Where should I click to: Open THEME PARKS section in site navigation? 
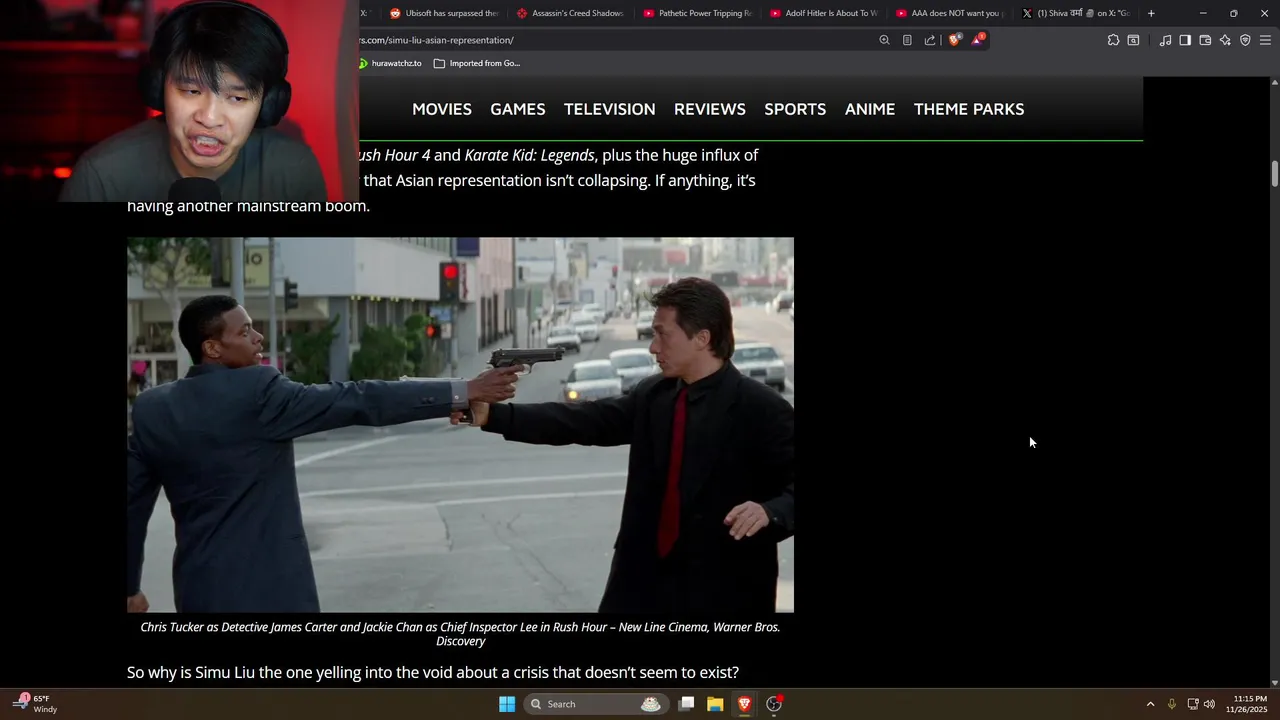coord(969,109)
